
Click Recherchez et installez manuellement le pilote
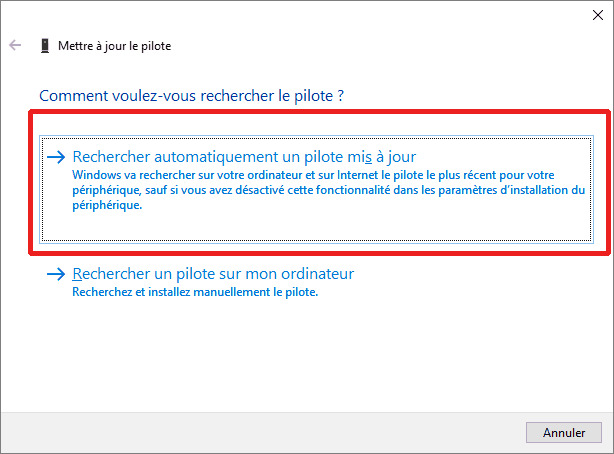click(x=195, y=292)
